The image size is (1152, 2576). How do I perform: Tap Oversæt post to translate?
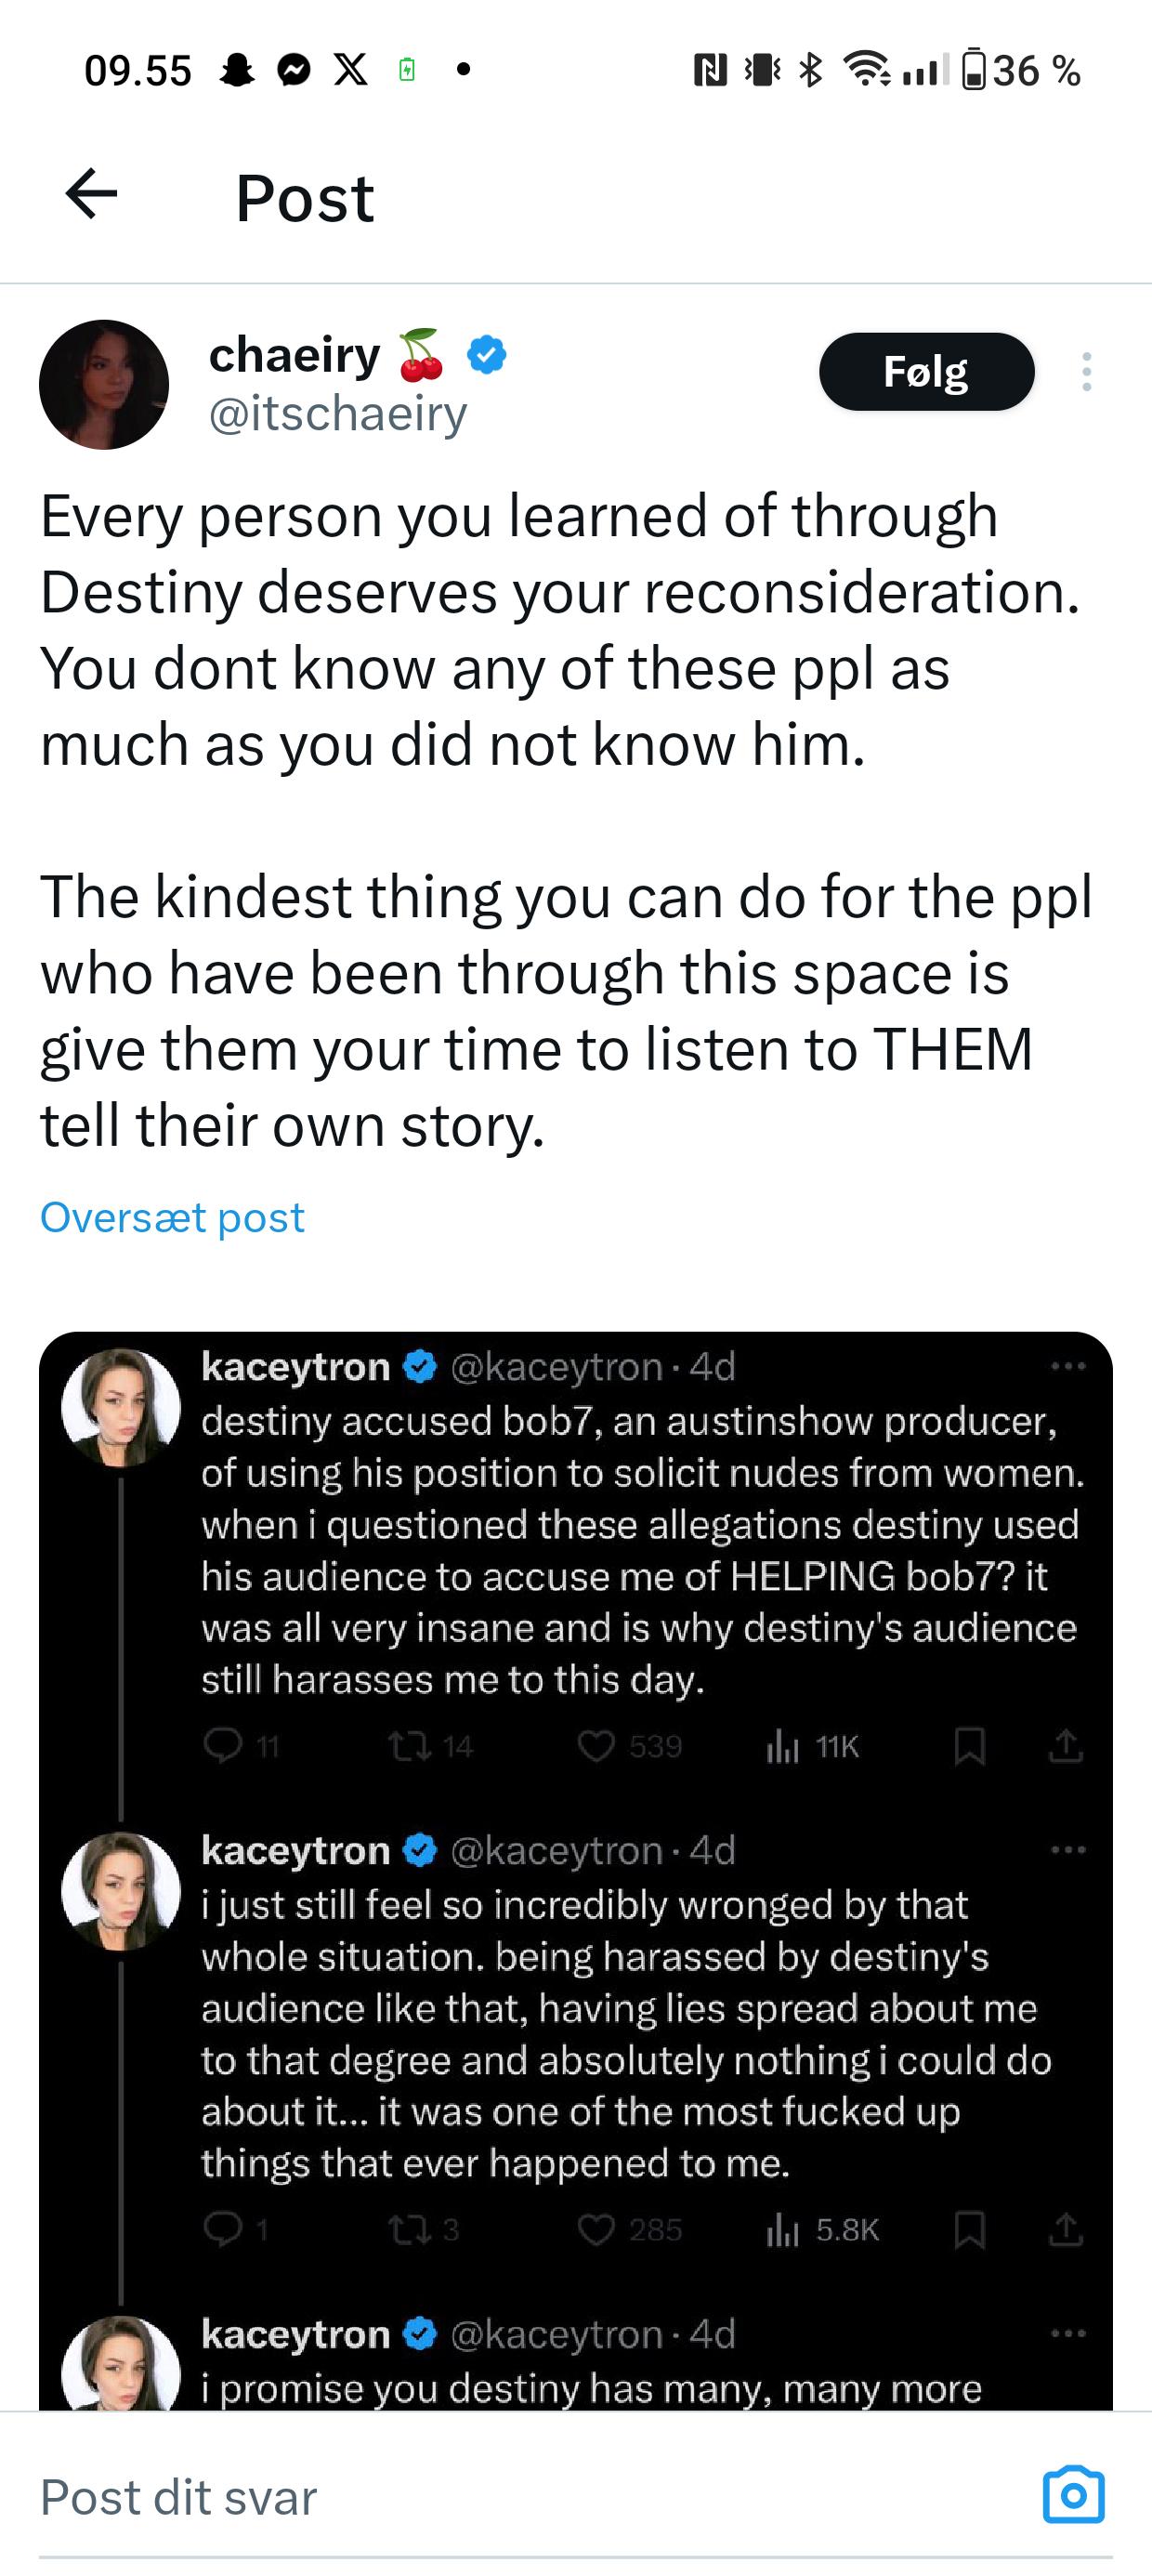[172, 1217]
